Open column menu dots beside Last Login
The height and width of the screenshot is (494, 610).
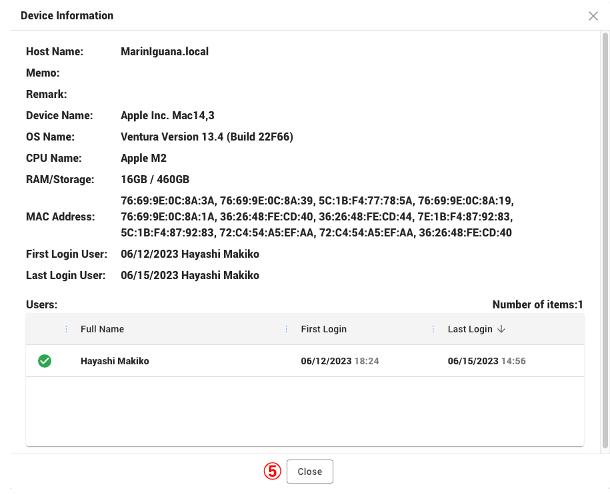[x=433, y=329]
